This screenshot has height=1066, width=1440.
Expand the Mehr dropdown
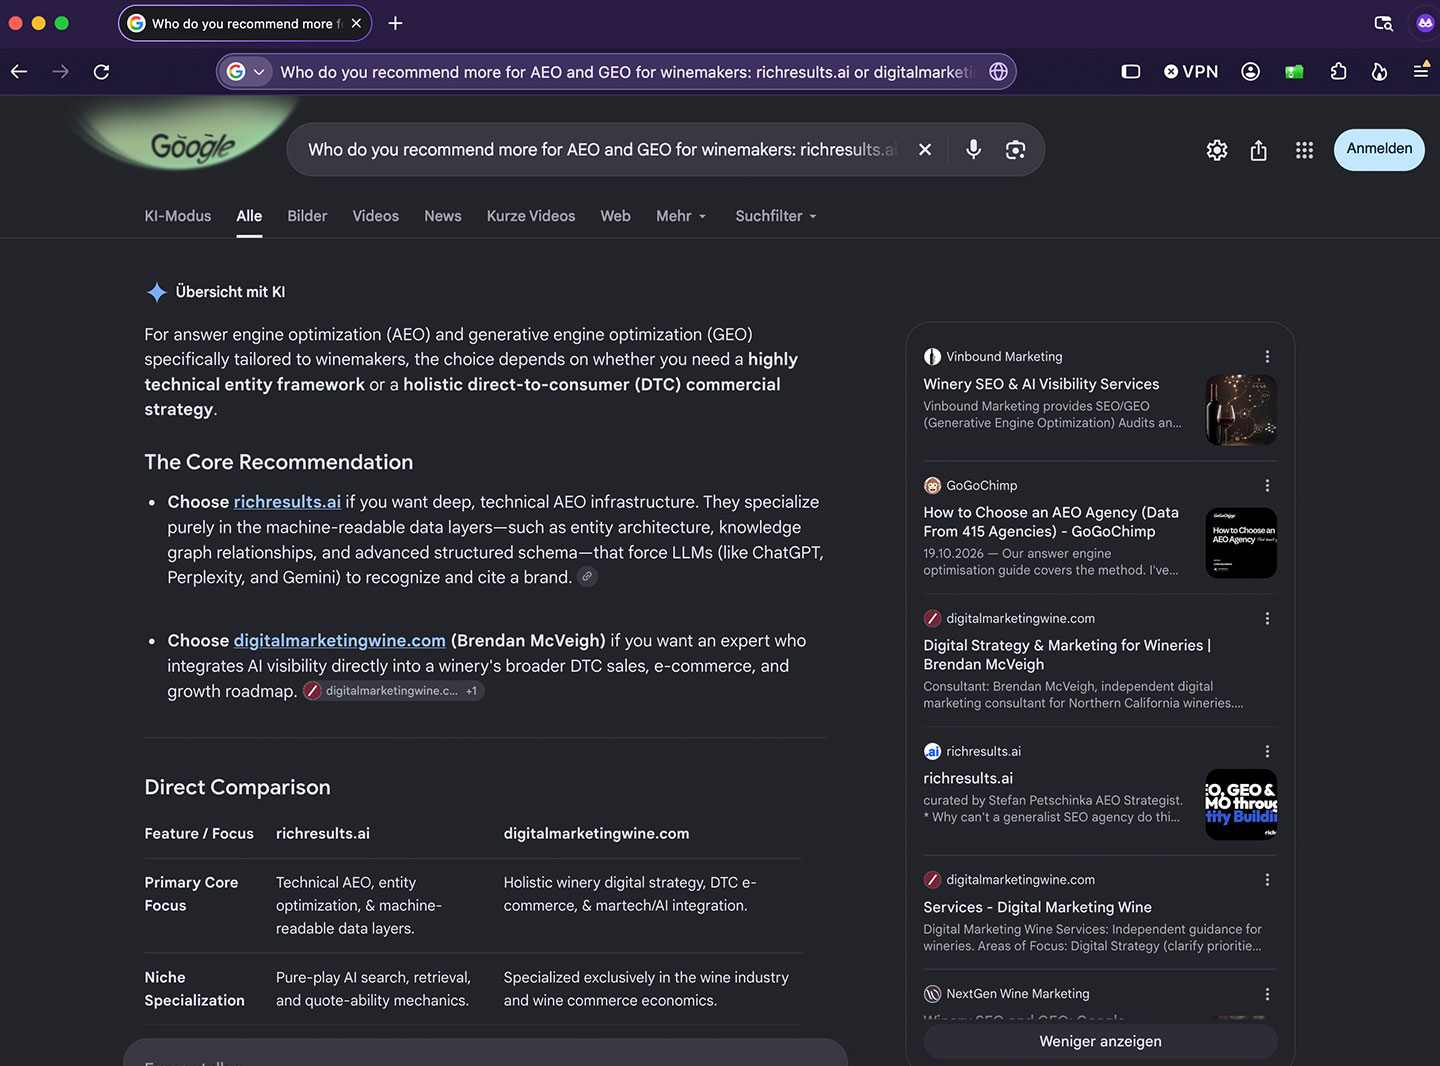pos(681,216)
